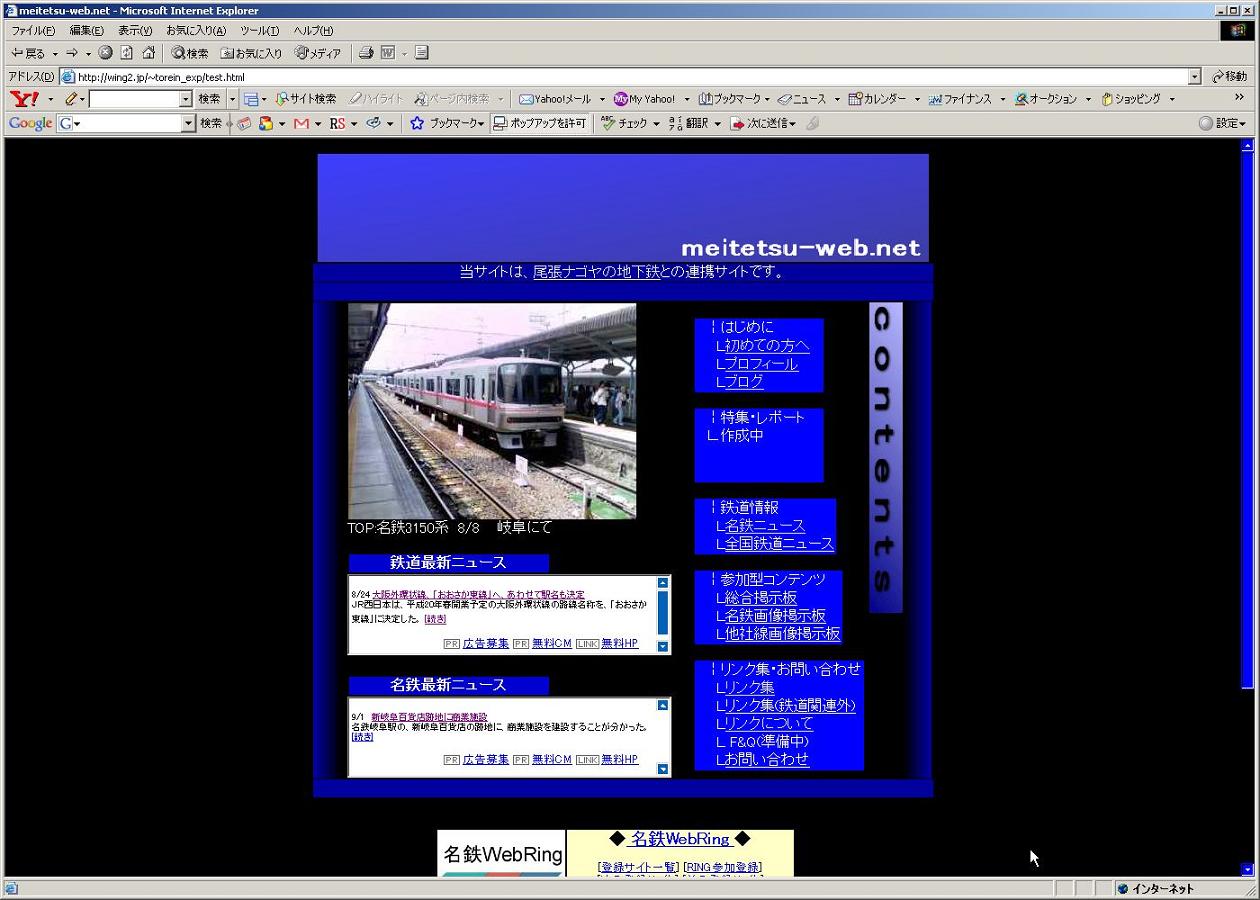Print the page with printer icon
The image size is (1260, 900).
tap(366, 53)
